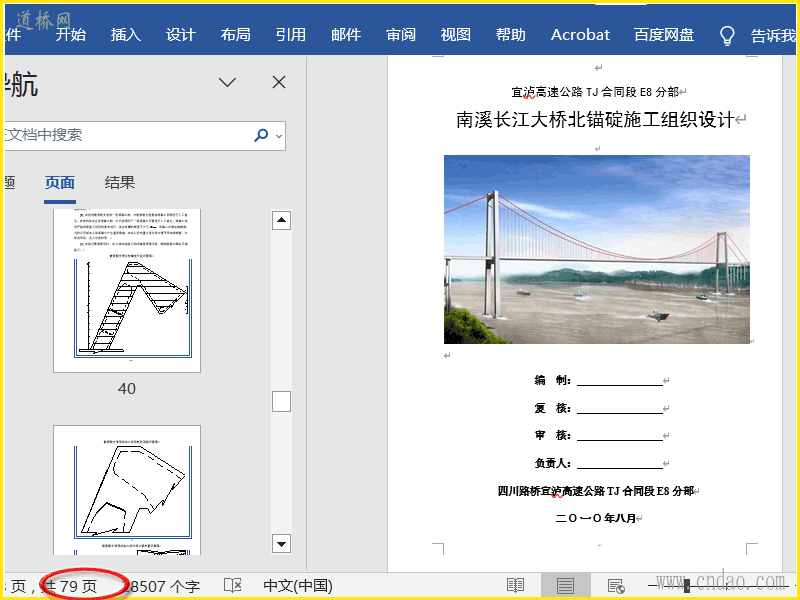Screen dimensions: 800x600
Task: Click the 复 核 signature line
Action: (x=619, y=408)
